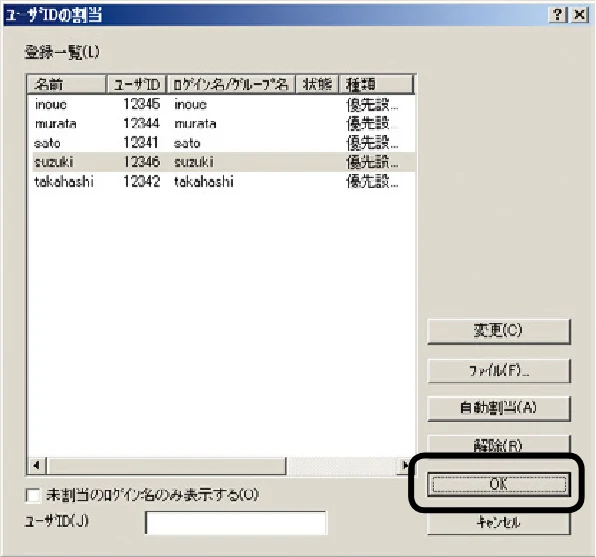Click the list's left scroll arrow
This screenshot has height=557, width=596.
pos(37,465)
